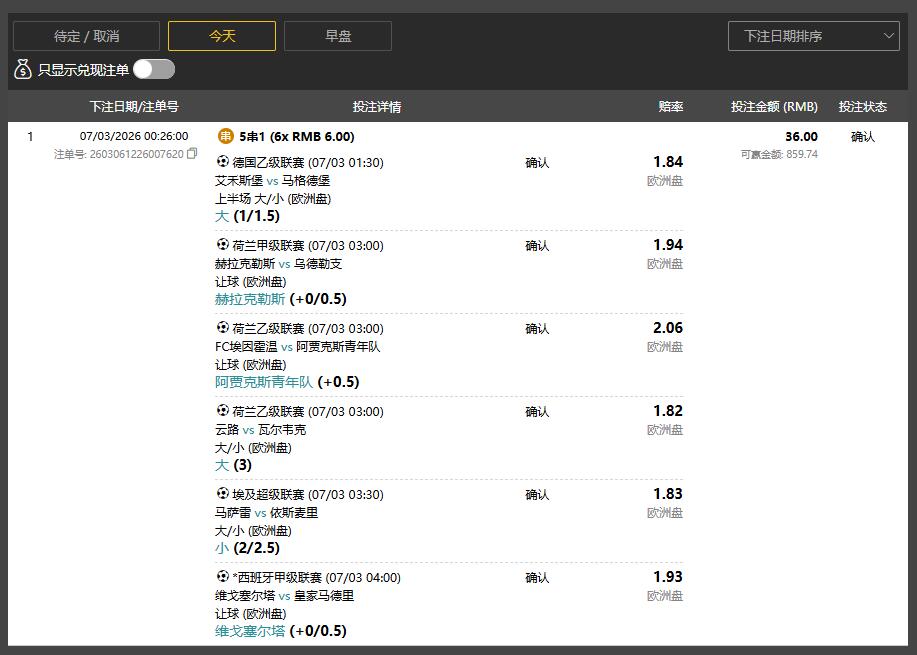917x655 pixels.
Task: Click soccer ball icon beside FC埃因霍温 match league
Action: 222,328
